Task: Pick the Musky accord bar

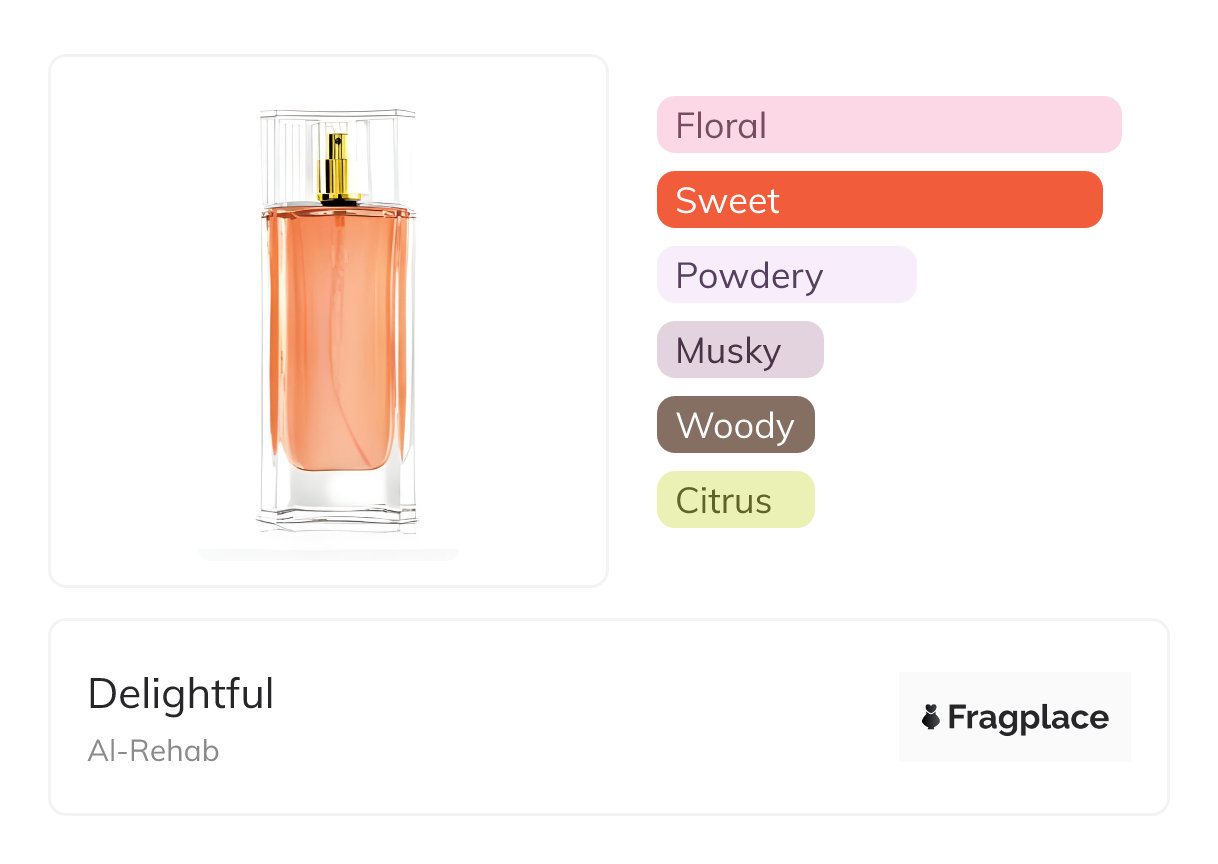Action: (x=740, y=350)
